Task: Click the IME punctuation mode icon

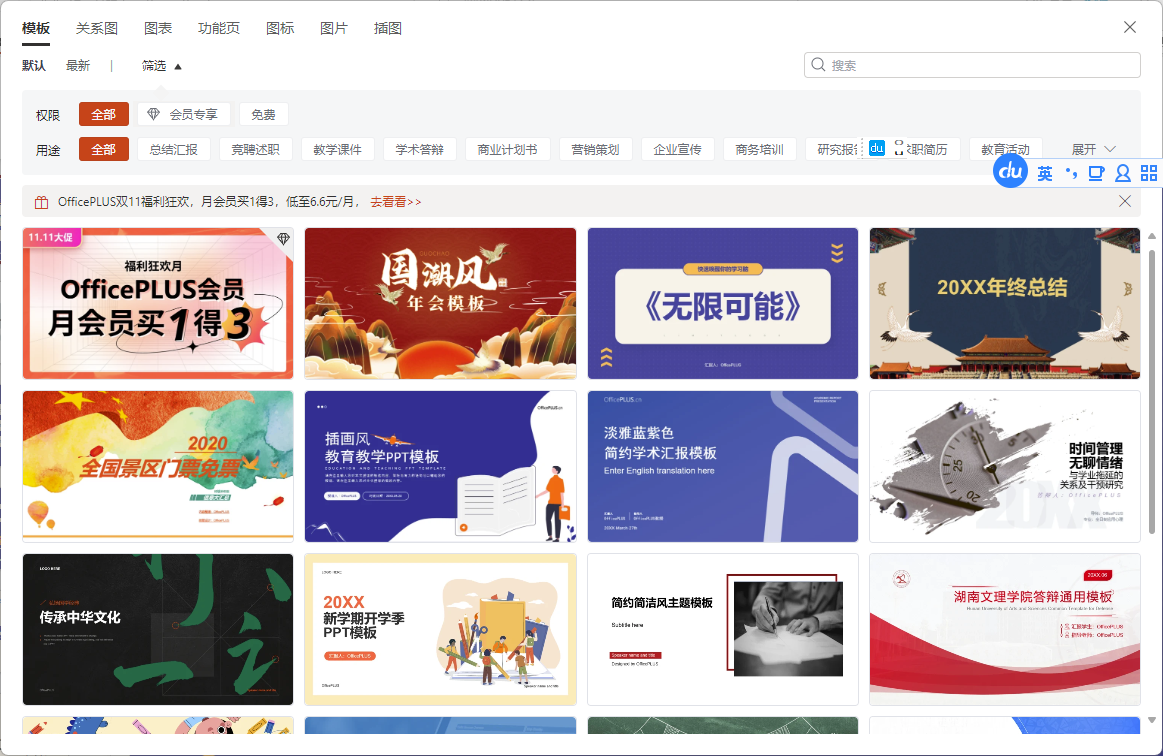Action: click(x=1070, y=174)
